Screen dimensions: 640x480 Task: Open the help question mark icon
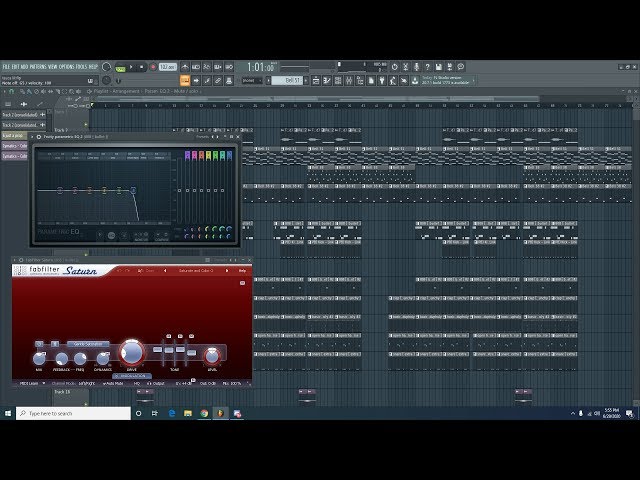(x=427, y=67)
